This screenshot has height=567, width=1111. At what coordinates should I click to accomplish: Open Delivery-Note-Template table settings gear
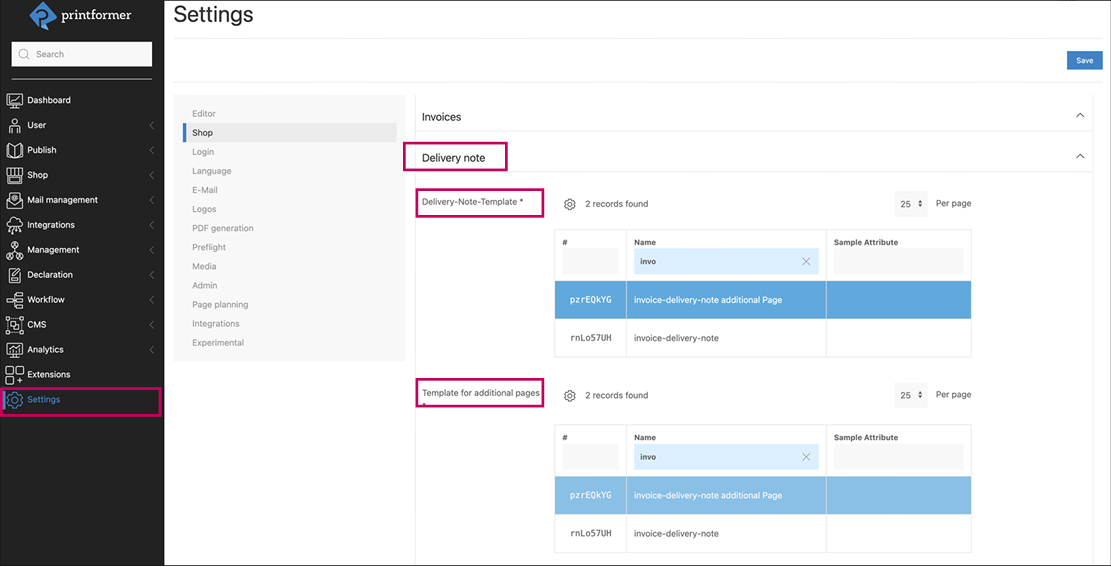(570, 204)
